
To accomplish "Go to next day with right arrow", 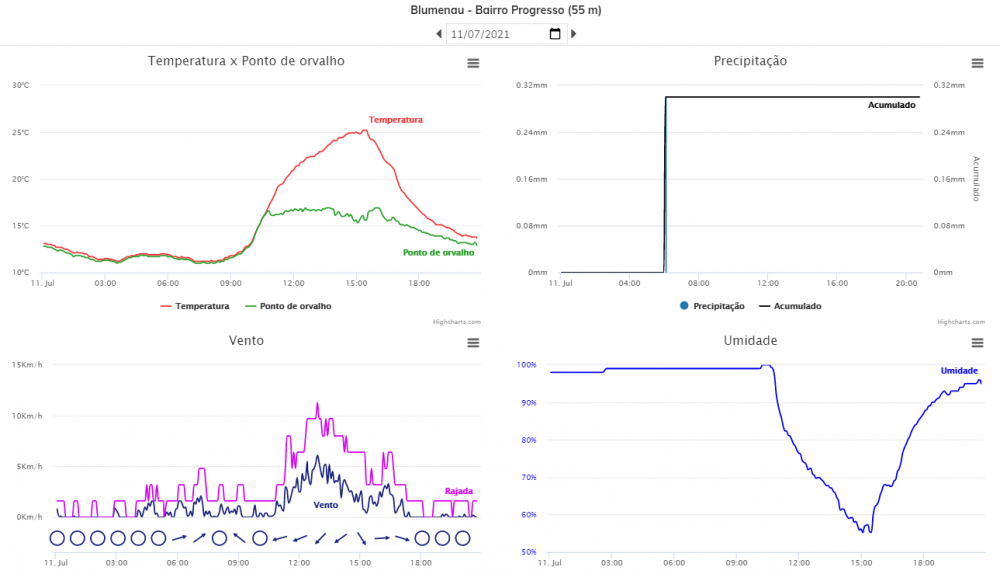I will (x=574, y=34).
